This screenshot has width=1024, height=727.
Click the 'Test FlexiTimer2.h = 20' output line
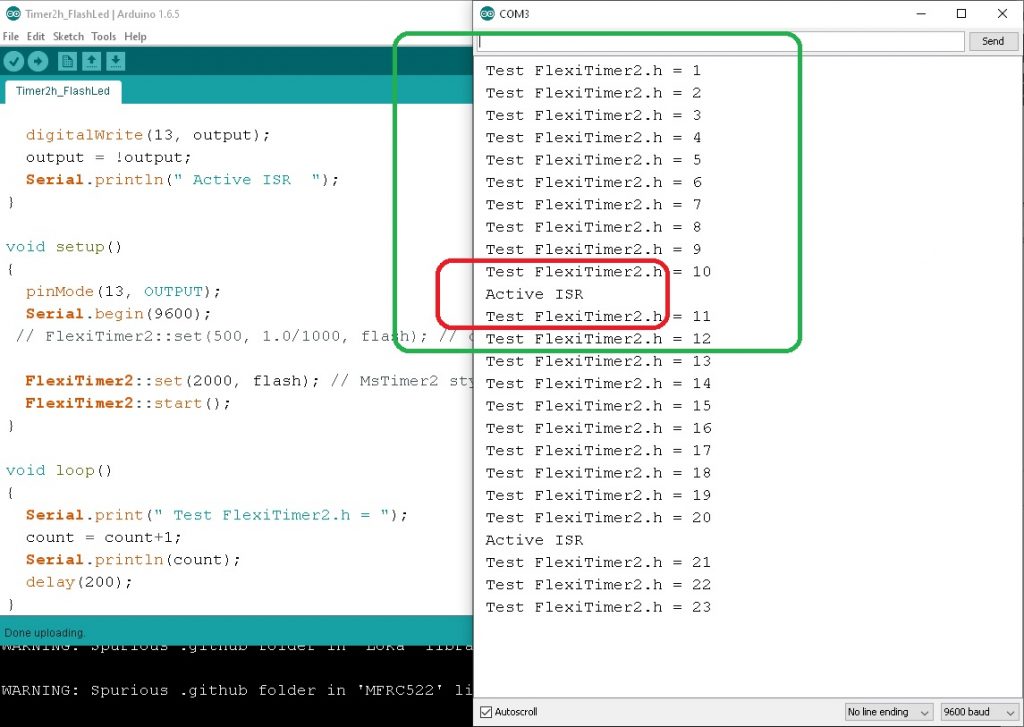point(598,518)
